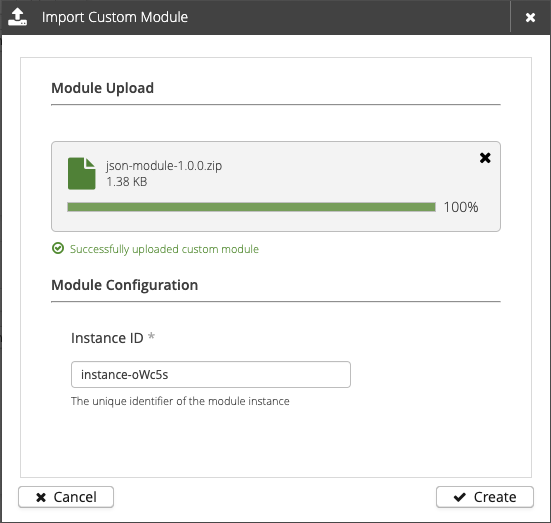Click the green success checkmark icon
The image size is (551, 523).
[58, 248]
